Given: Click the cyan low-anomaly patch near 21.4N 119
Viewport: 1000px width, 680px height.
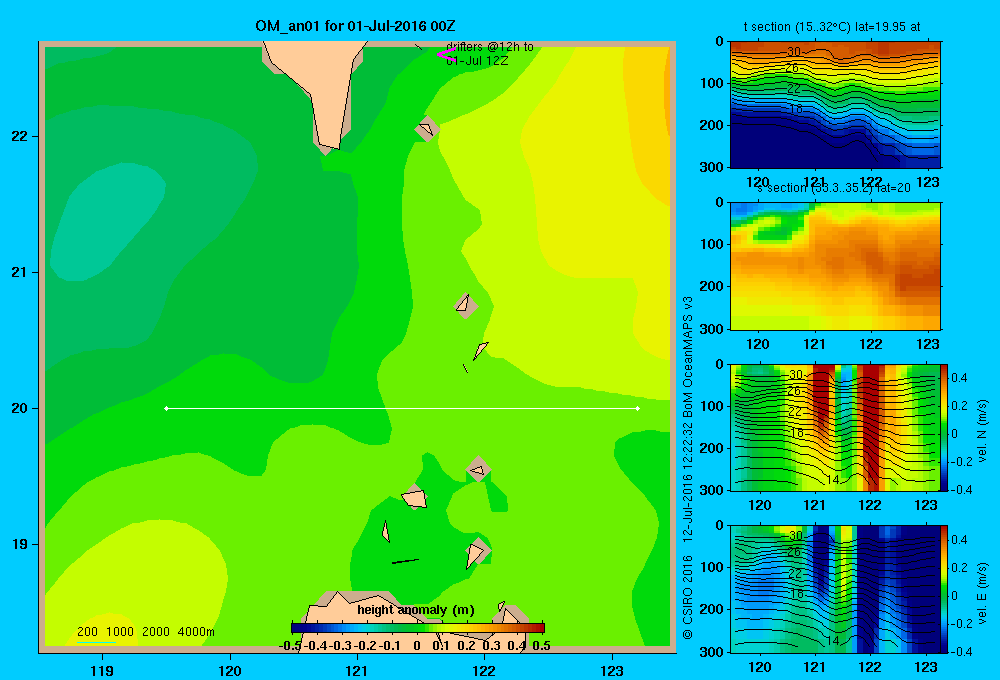Looking at the screenshot, I should [x=107, y=222].
